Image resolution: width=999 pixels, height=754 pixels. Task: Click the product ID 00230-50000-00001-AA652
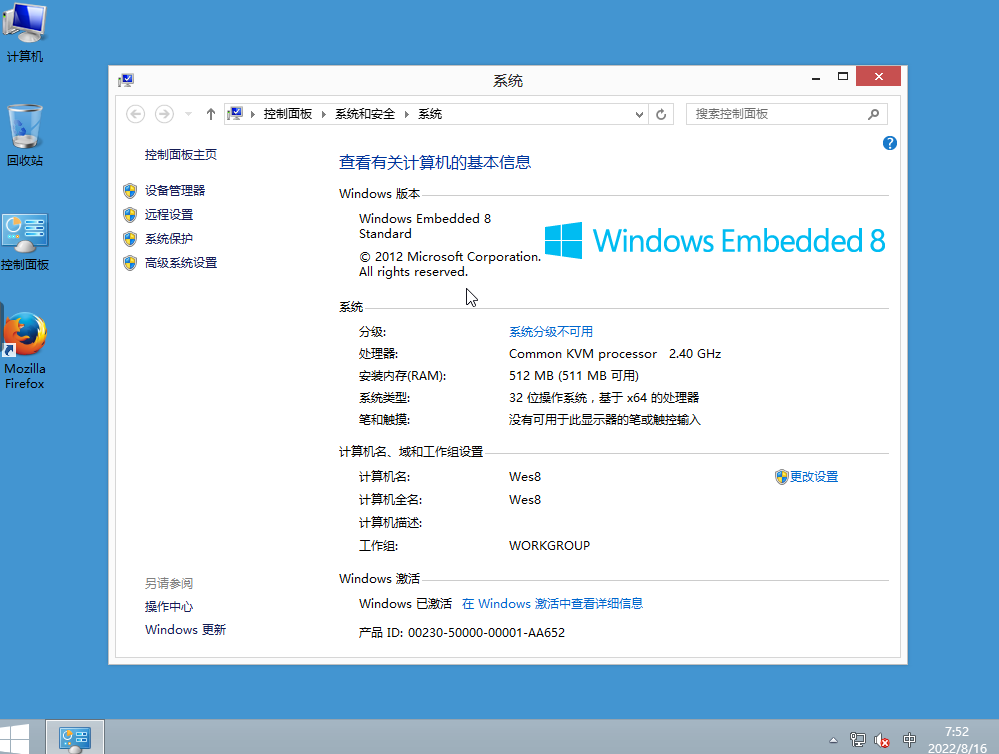tap(486, 633)
